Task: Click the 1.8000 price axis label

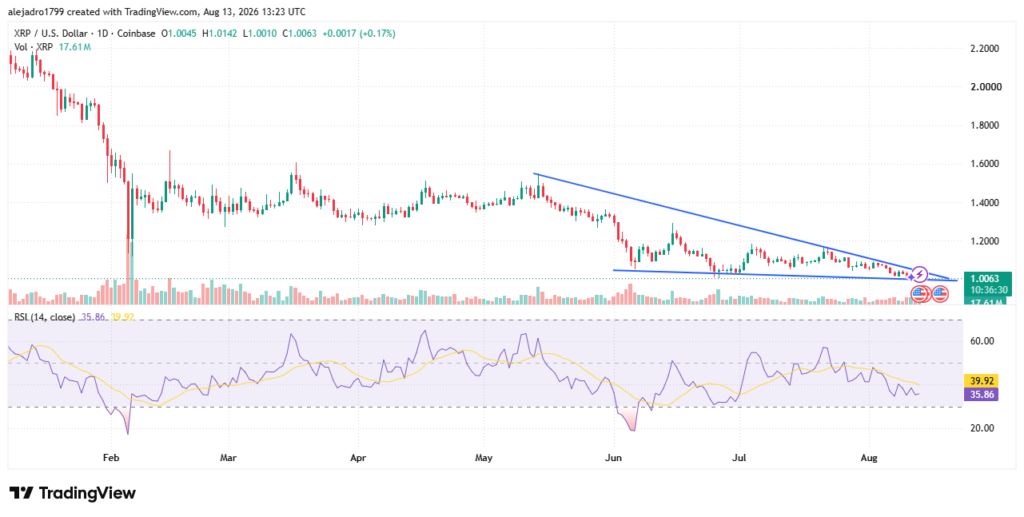Action: (984, 125)
